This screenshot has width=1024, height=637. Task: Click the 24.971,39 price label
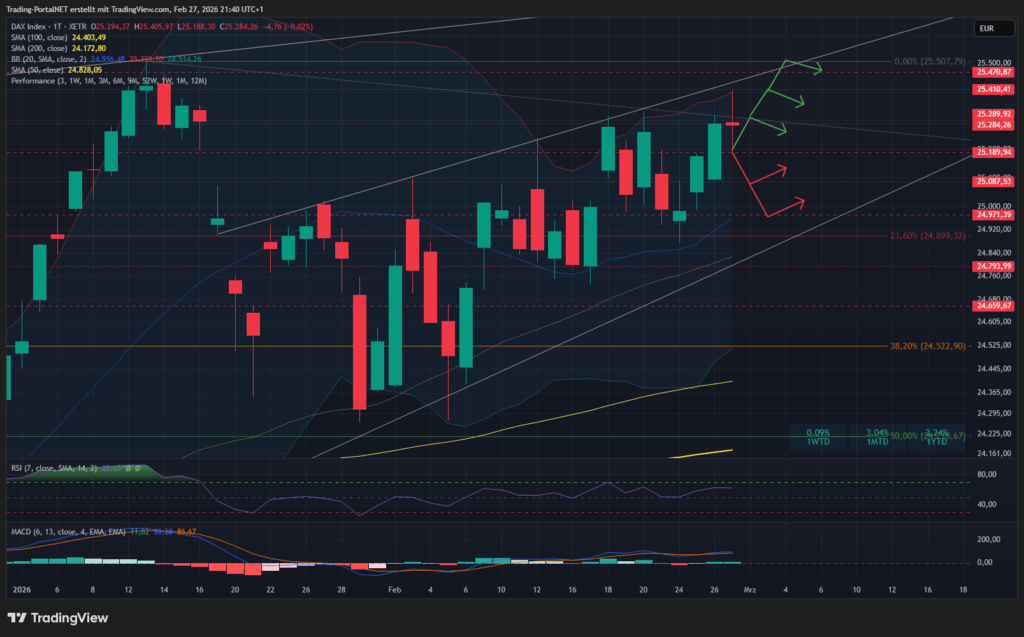click(x=992, y=215)
